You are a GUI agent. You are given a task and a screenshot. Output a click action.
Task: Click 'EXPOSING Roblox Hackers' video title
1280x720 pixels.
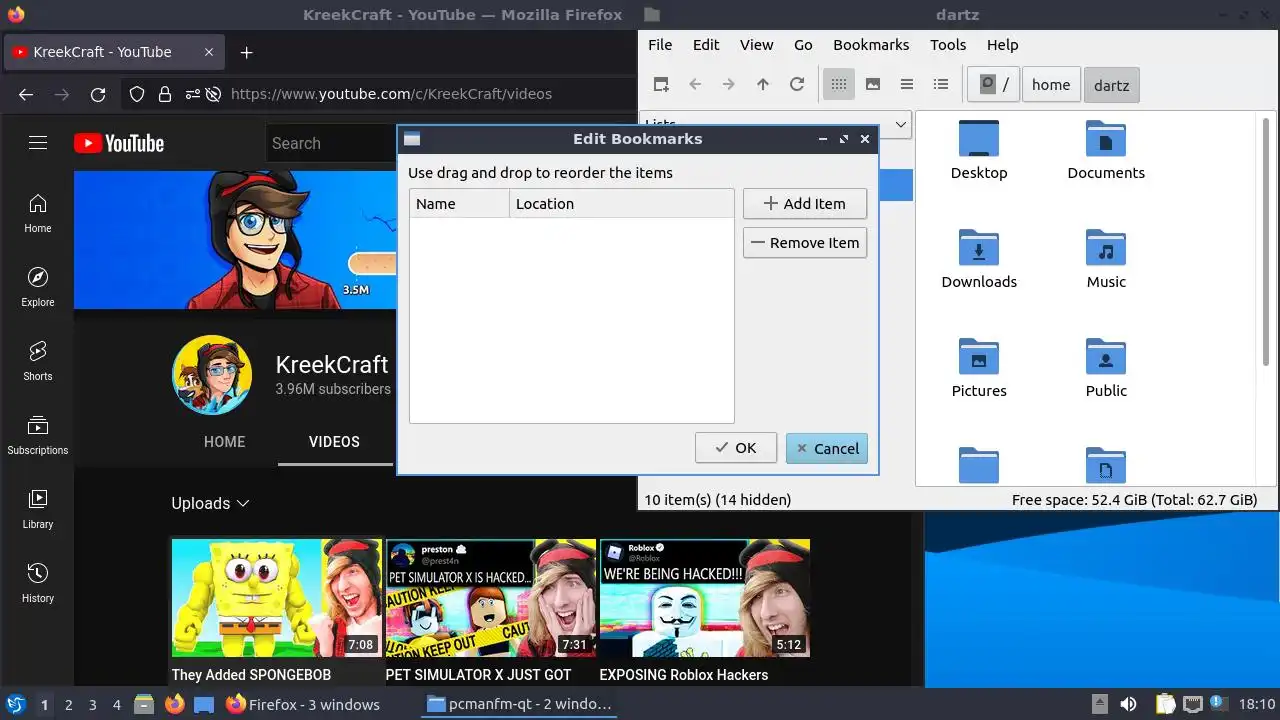(684, 675)
